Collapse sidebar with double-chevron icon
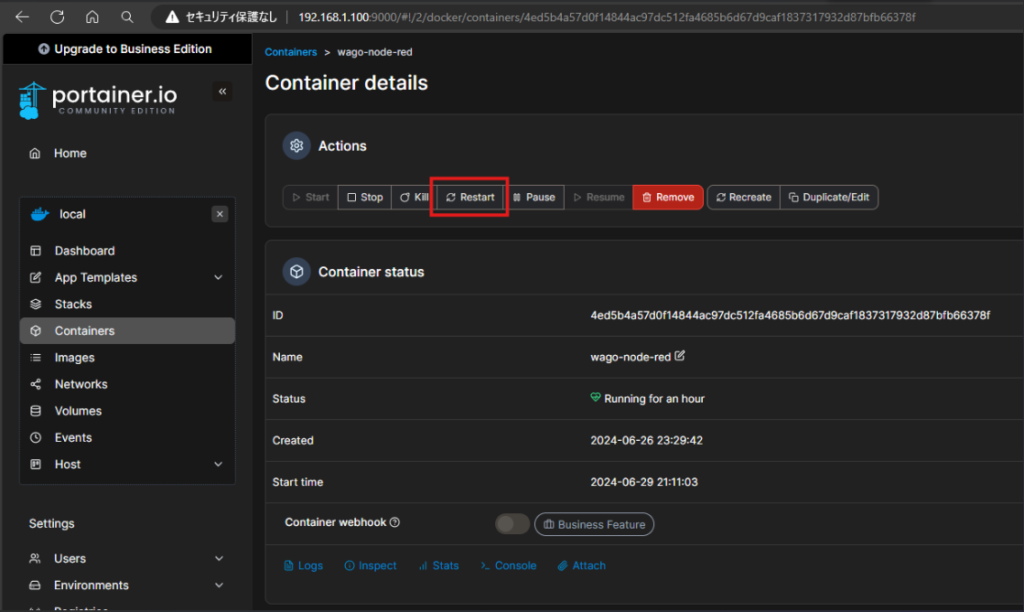This screenshot has height=612, width=1024. tap(222, 91)
